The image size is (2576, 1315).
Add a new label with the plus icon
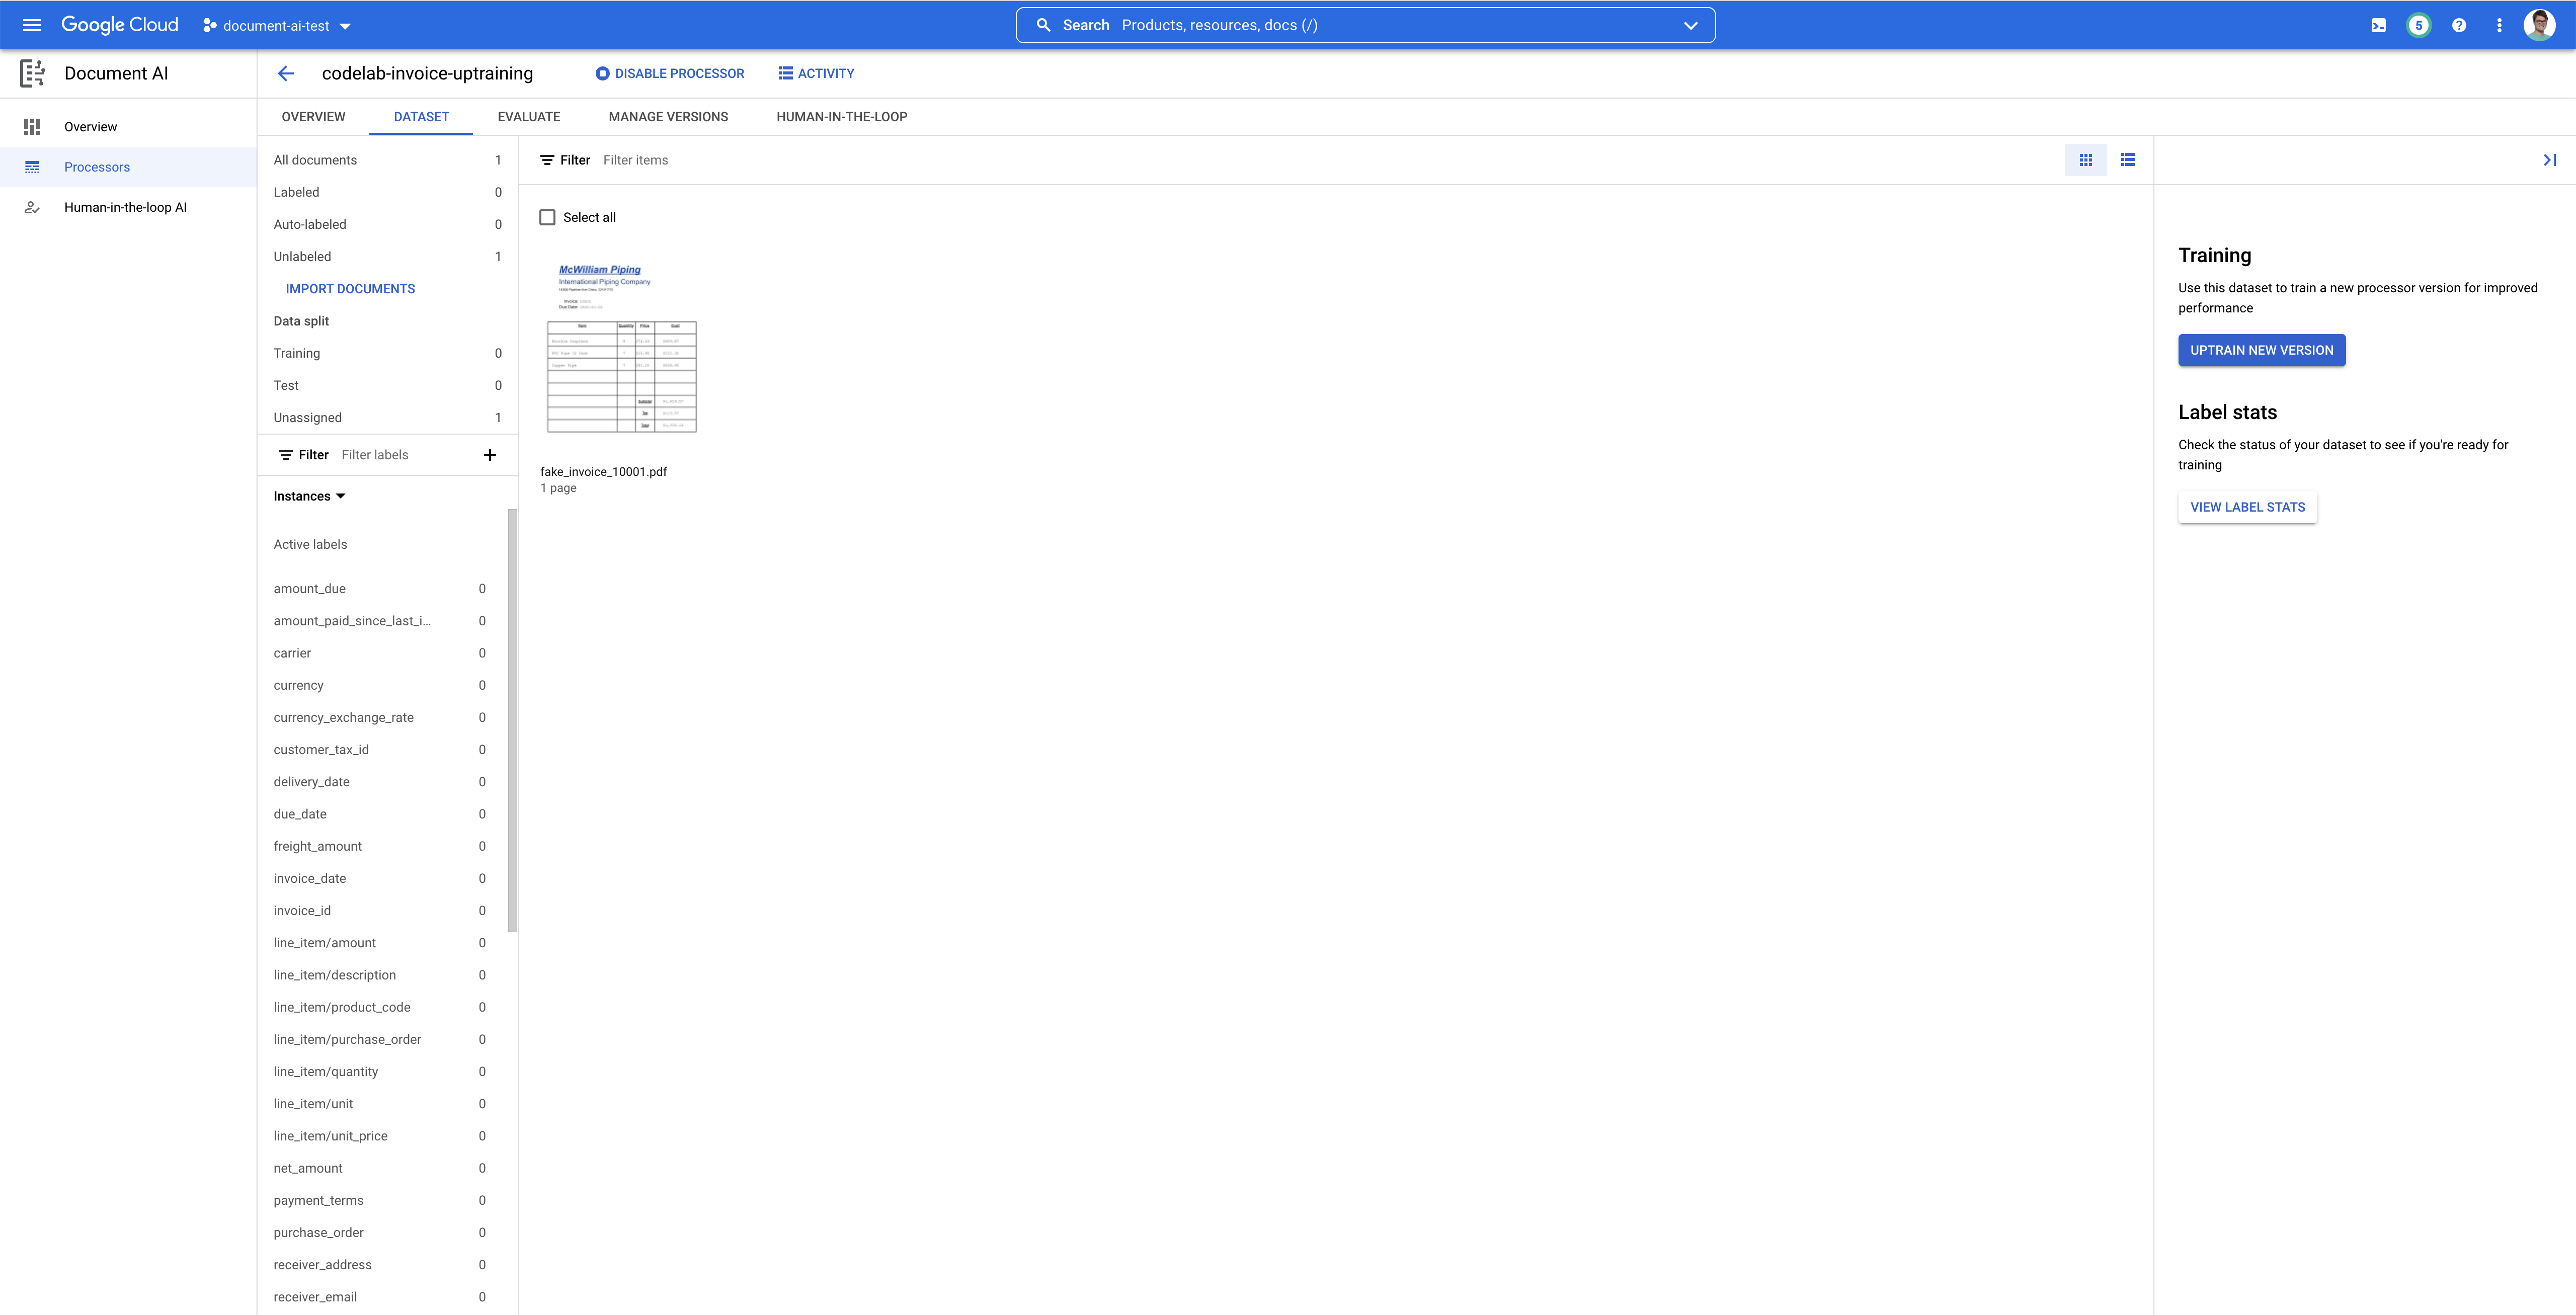[490, 454]
